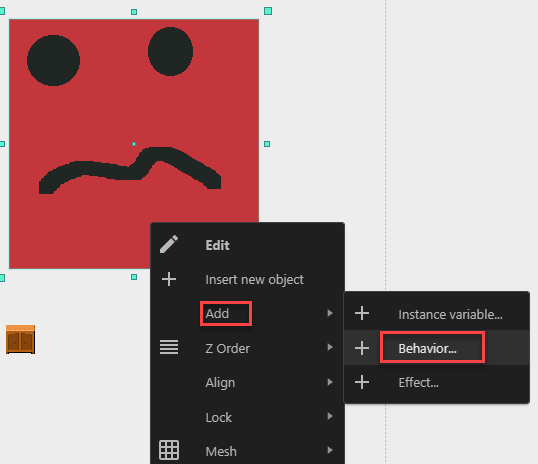Viewport: 538px width, 464px height.
Task: Click the plus icon next to Effect
Action: click(362, 382)
